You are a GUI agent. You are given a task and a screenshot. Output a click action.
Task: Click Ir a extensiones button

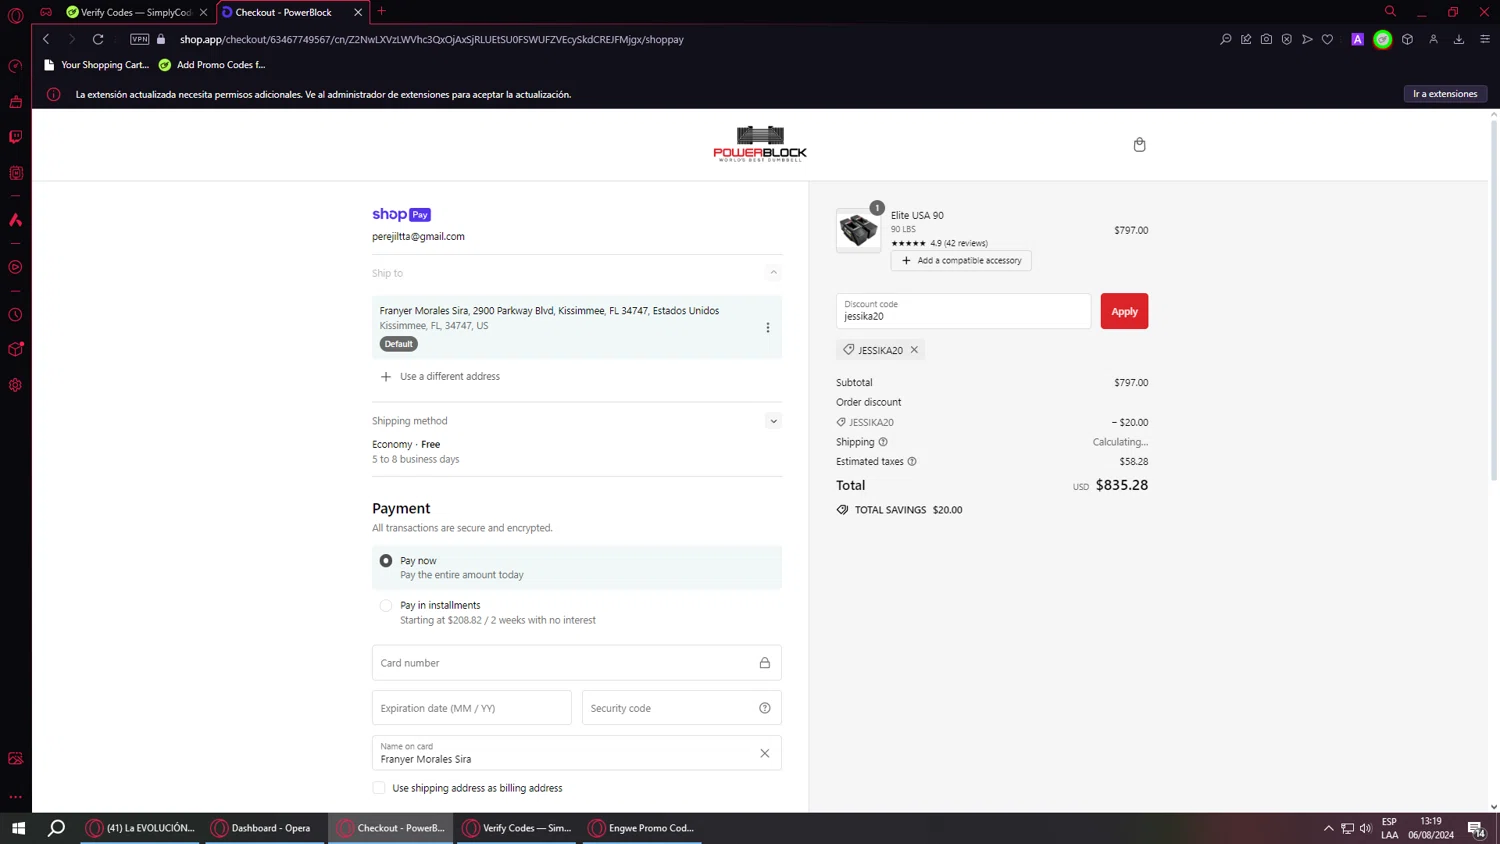click(x=1445, y=94)
